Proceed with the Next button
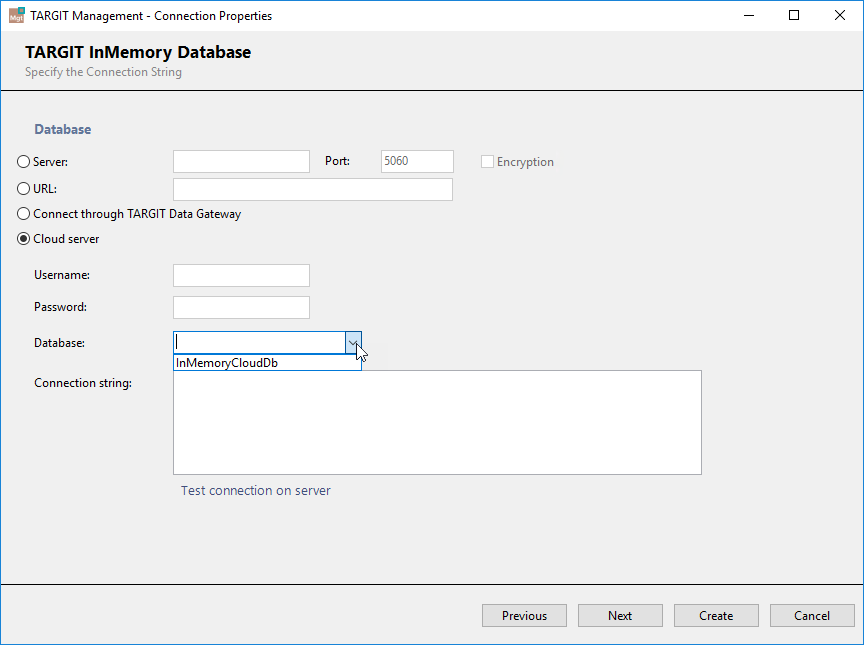 tap(620, 615)
